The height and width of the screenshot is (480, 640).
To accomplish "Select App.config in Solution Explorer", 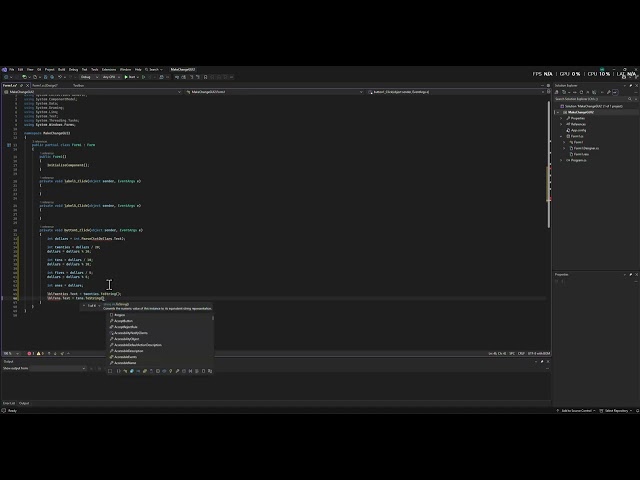I will click(576, 130).
